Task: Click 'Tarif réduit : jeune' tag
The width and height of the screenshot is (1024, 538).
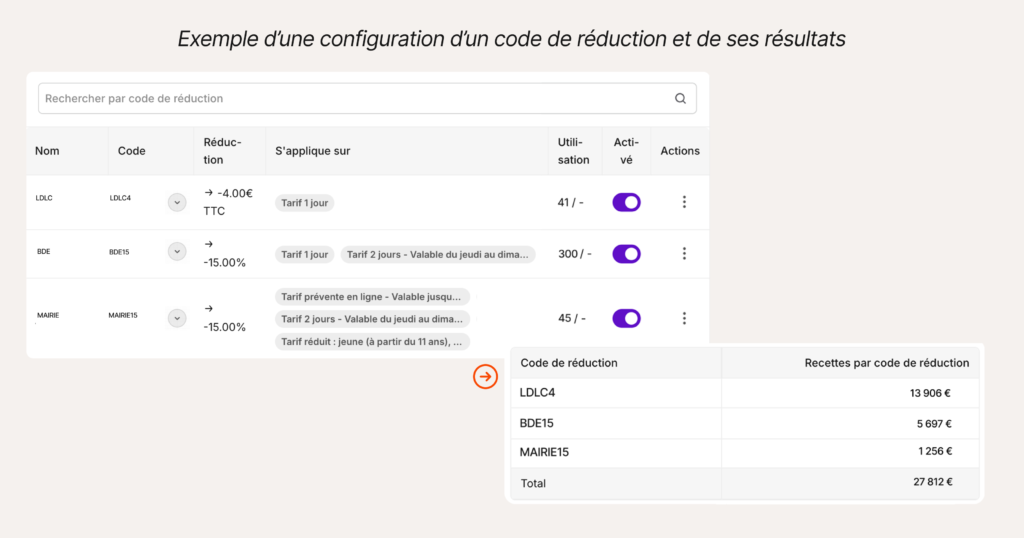Action: [x=372, y=341]
